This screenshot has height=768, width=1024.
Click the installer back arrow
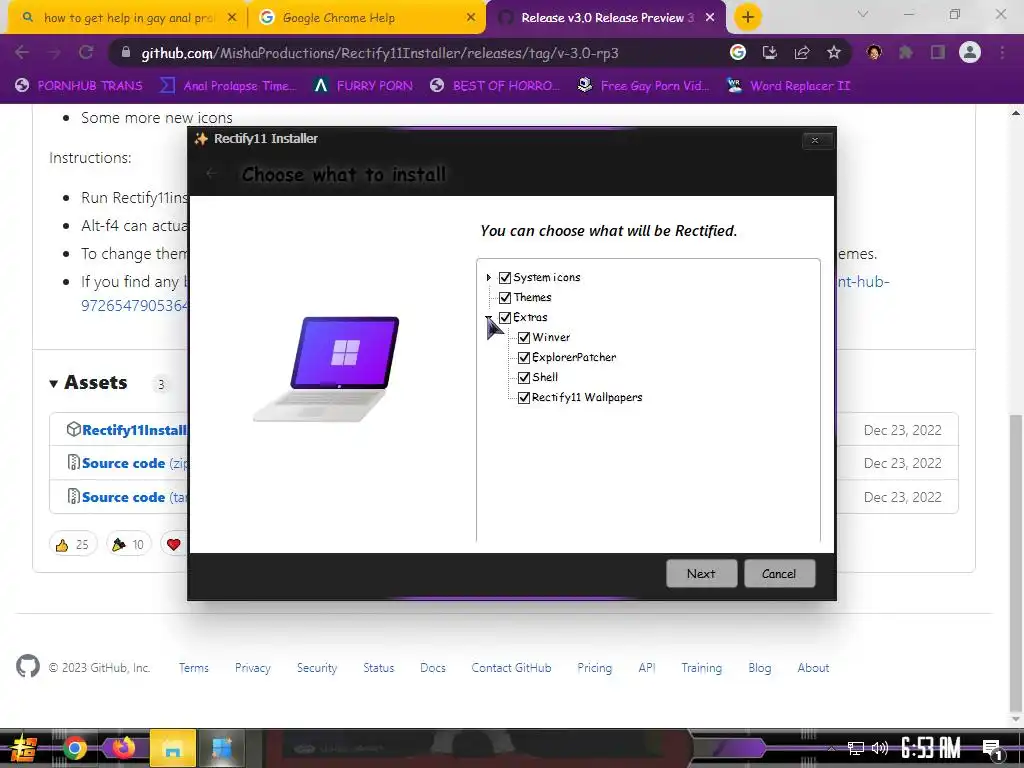[x=211, y=173]
